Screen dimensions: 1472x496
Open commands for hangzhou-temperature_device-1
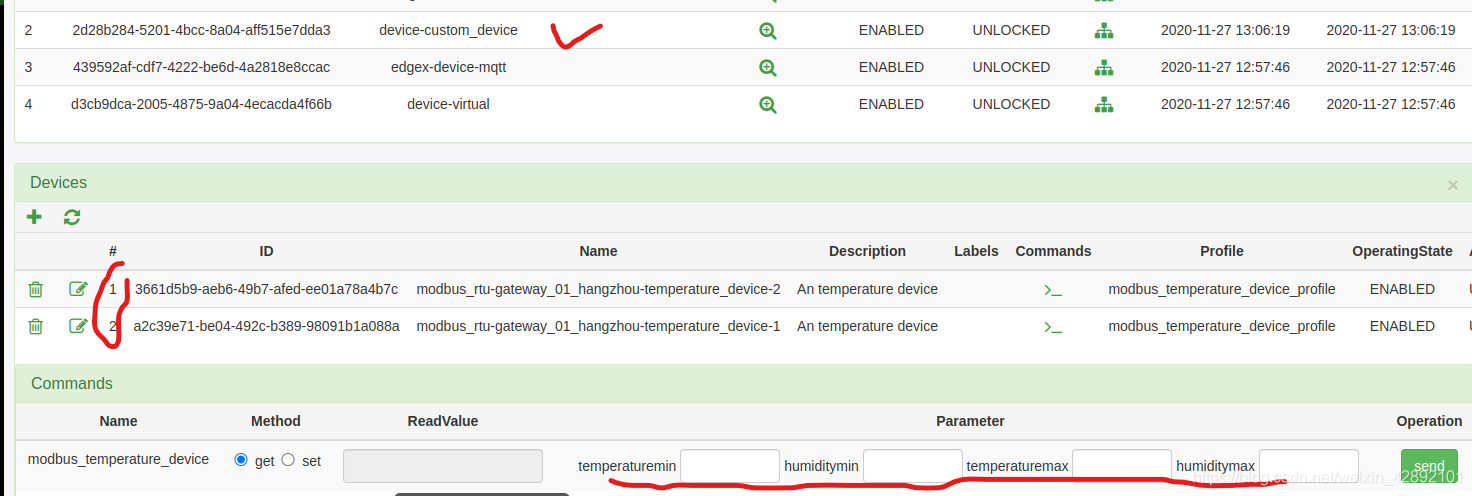click(1053, 327)
